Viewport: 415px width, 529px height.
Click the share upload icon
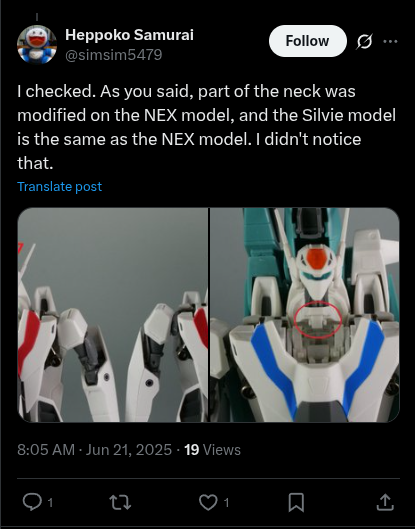[x=385, y=502]
